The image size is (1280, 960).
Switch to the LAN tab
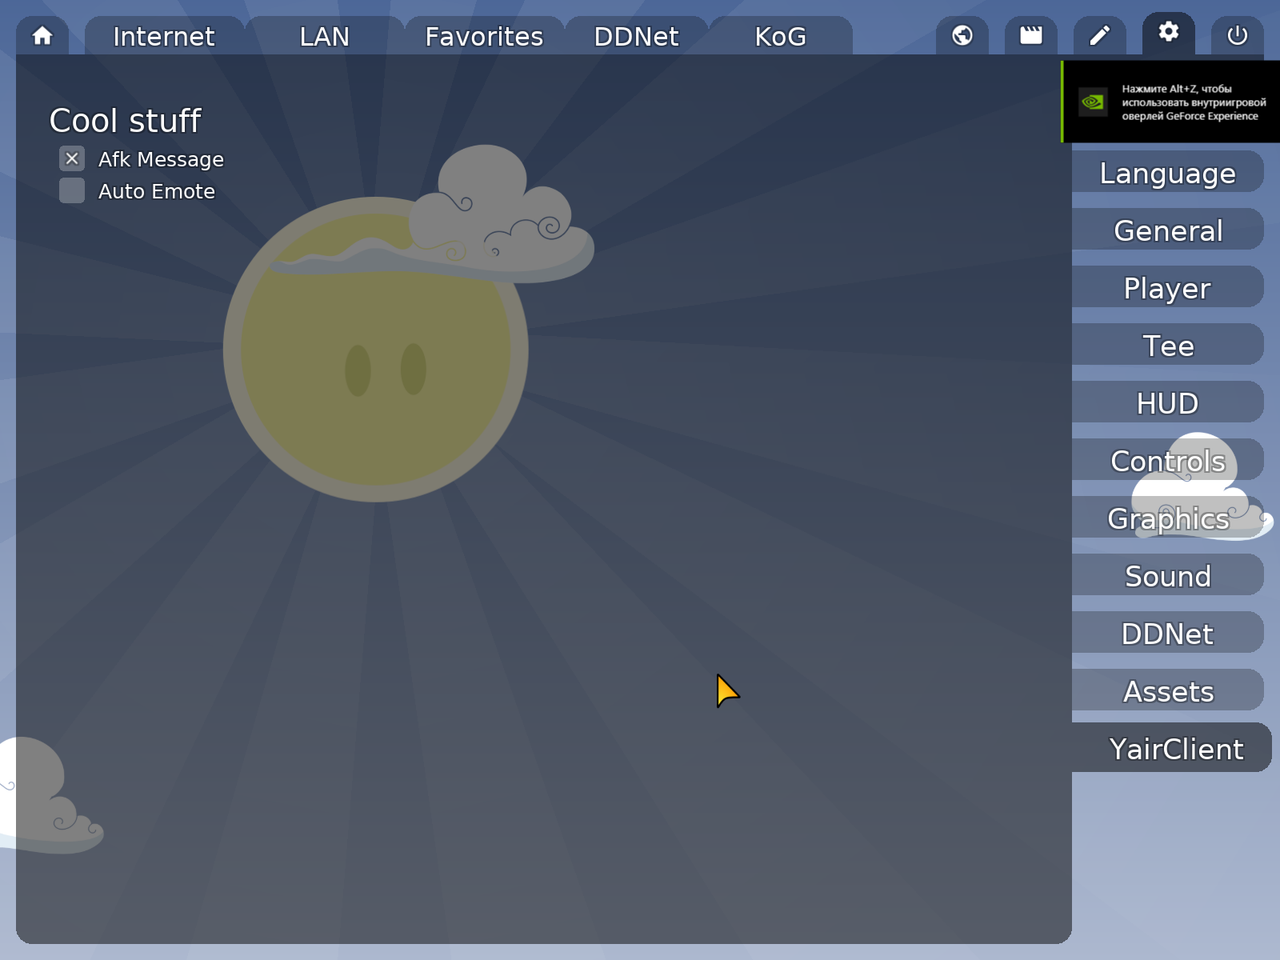pos(324,36)
